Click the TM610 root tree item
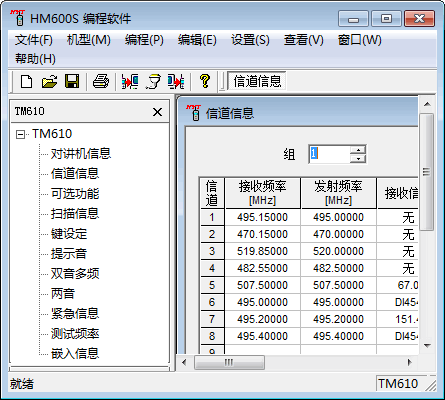The width and height of the screenshot is (445, 400). [52, 134]
